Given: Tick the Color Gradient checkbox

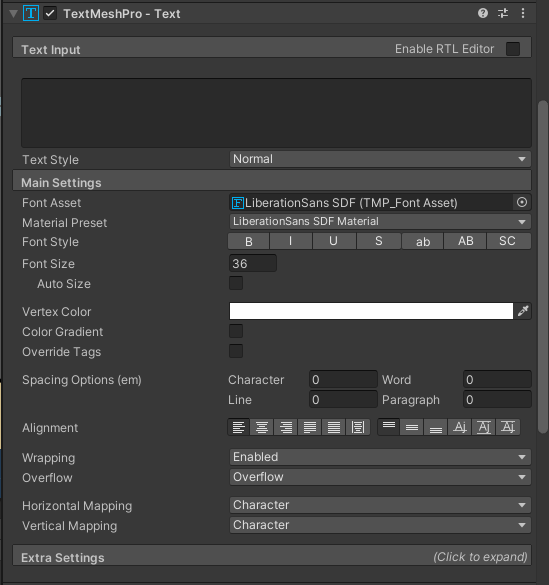Looking at the screenshot, I should tap(236, 331).
